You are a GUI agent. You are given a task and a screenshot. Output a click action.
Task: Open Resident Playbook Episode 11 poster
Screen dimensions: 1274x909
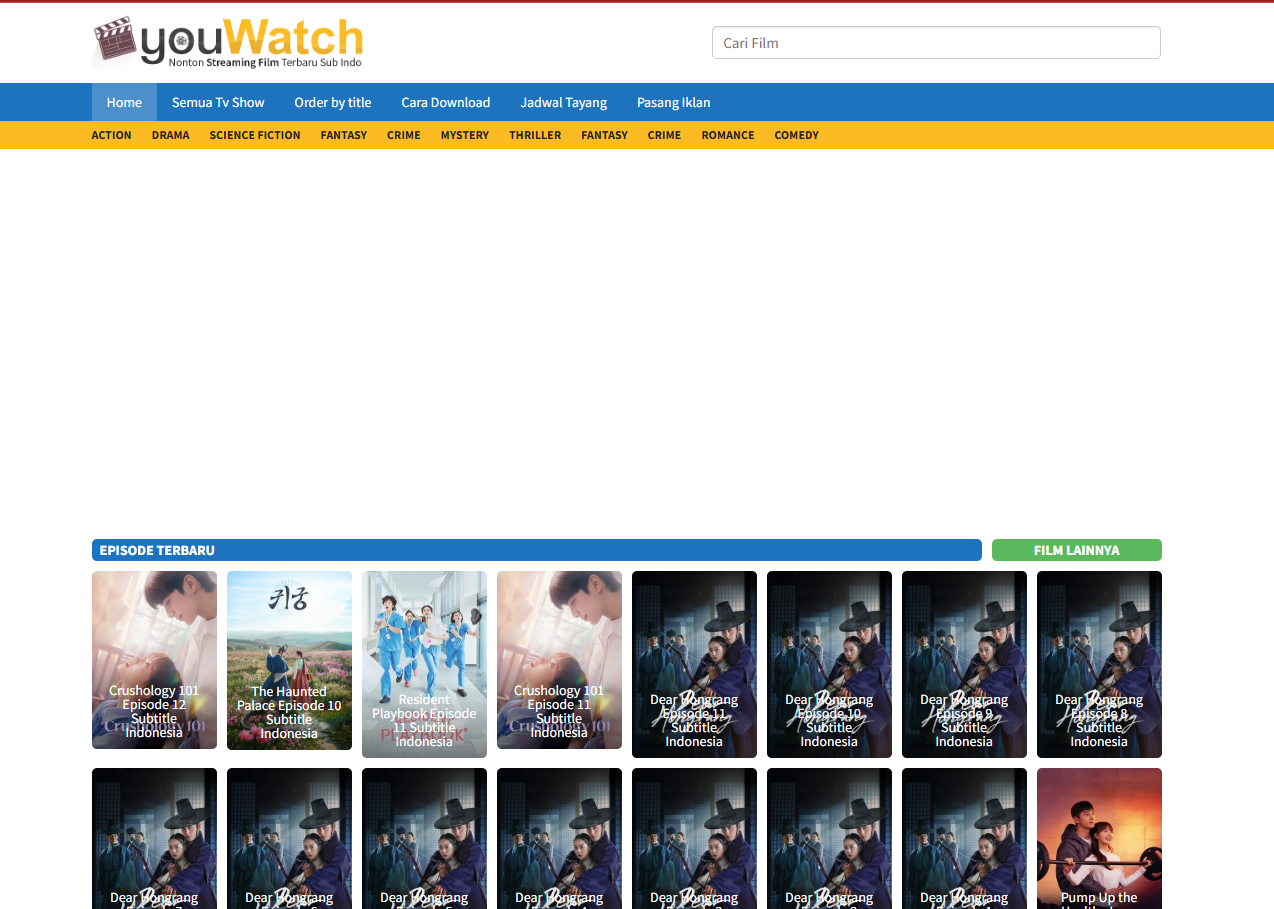(x=424, y=664)
